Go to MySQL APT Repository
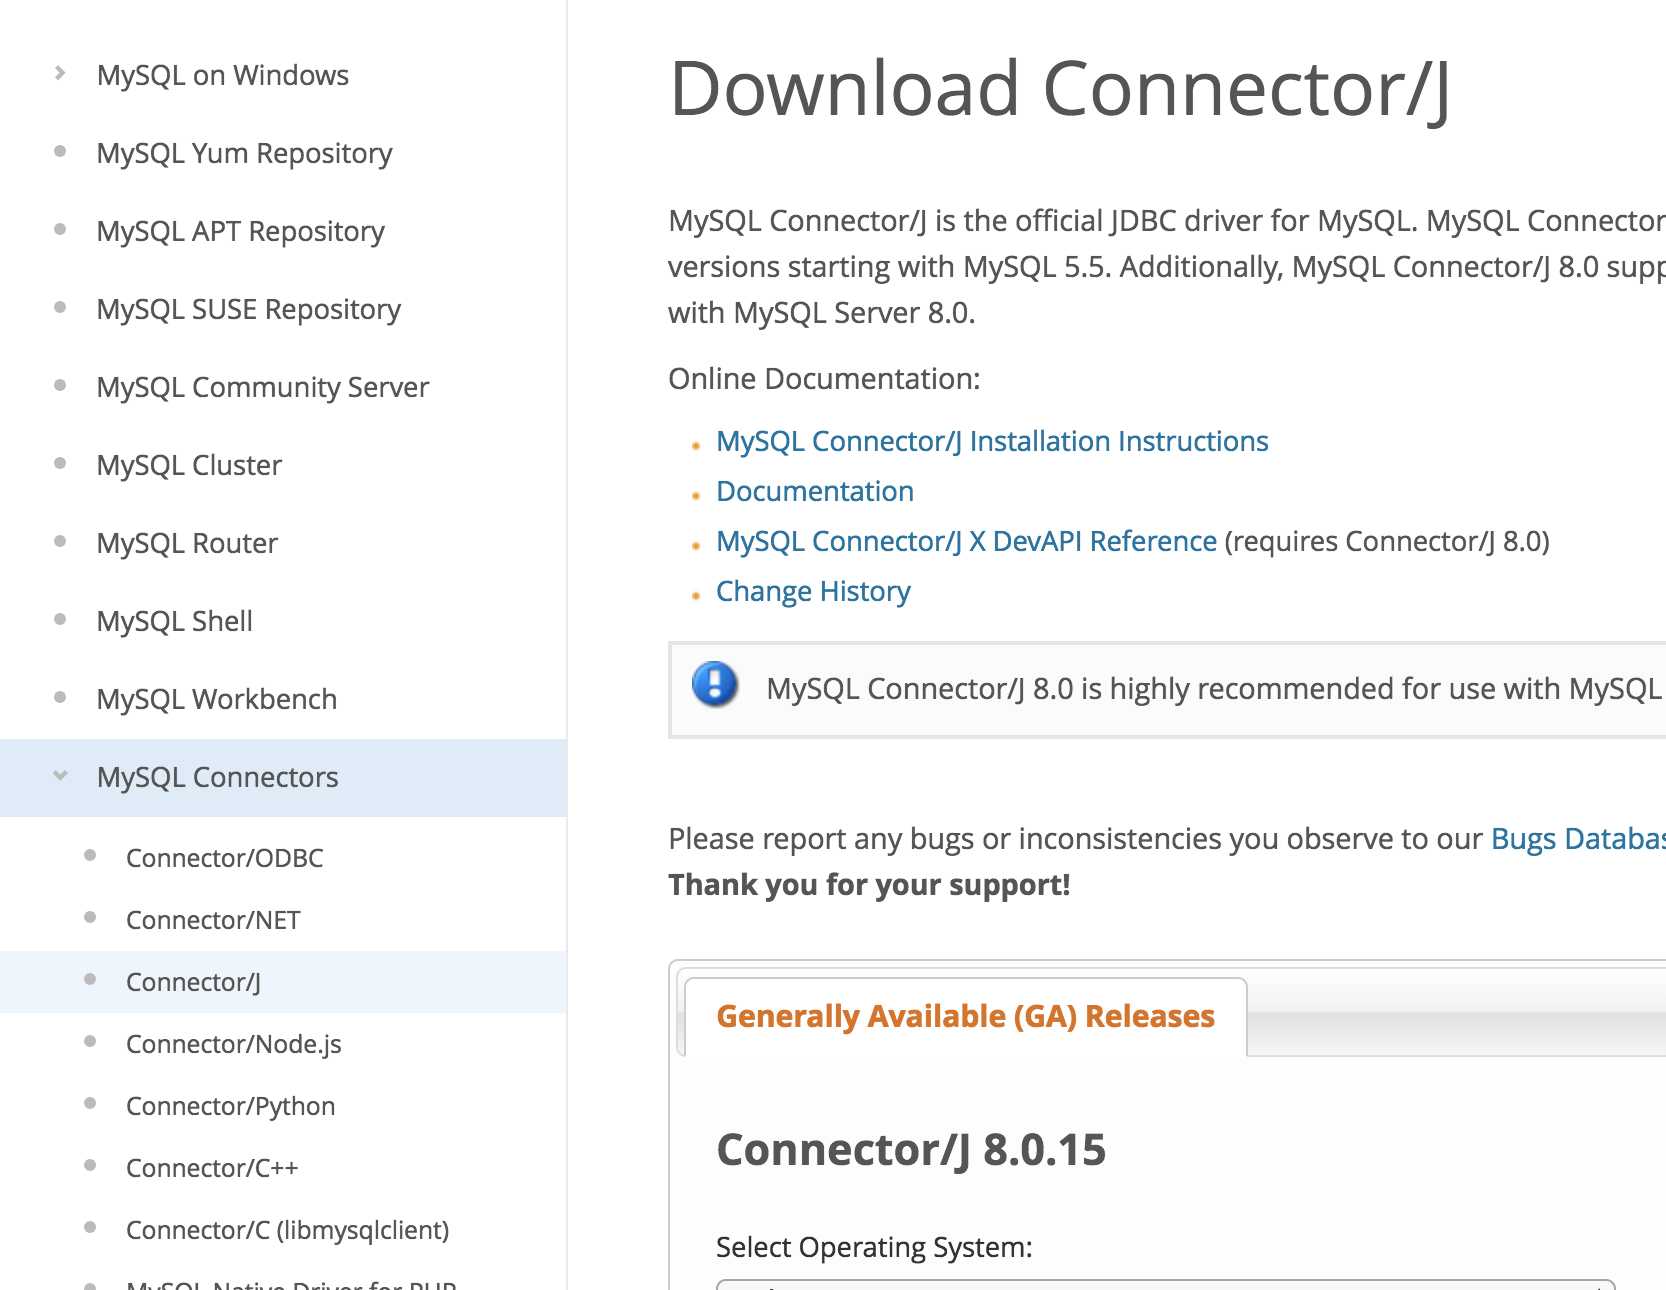 (240, 231)
